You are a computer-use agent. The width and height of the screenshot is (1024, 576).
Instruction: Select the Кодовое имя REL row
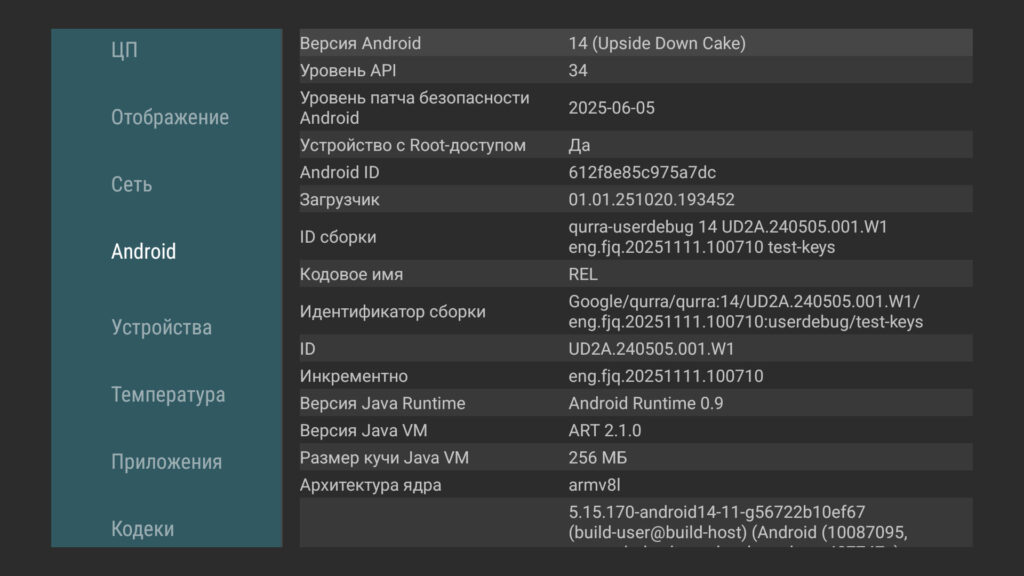(x=635, y=274)
